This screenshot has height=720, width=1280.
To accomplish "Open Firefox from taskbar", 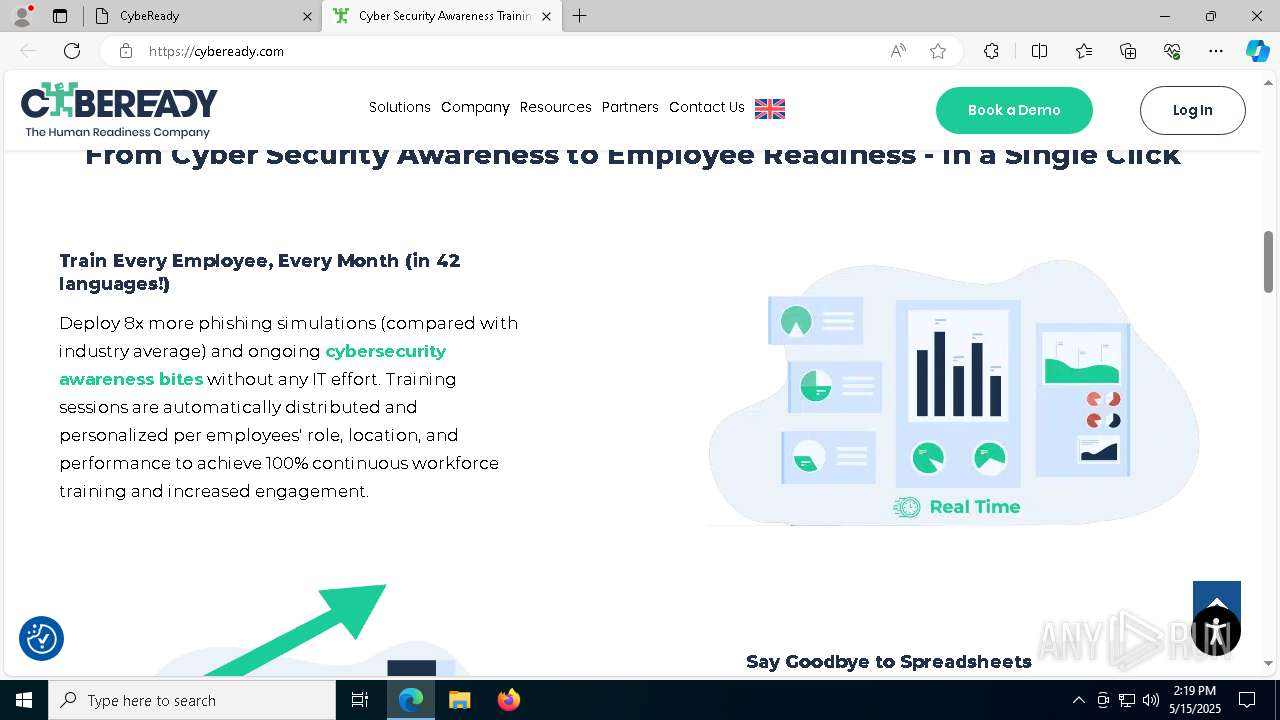I will 508,700.
